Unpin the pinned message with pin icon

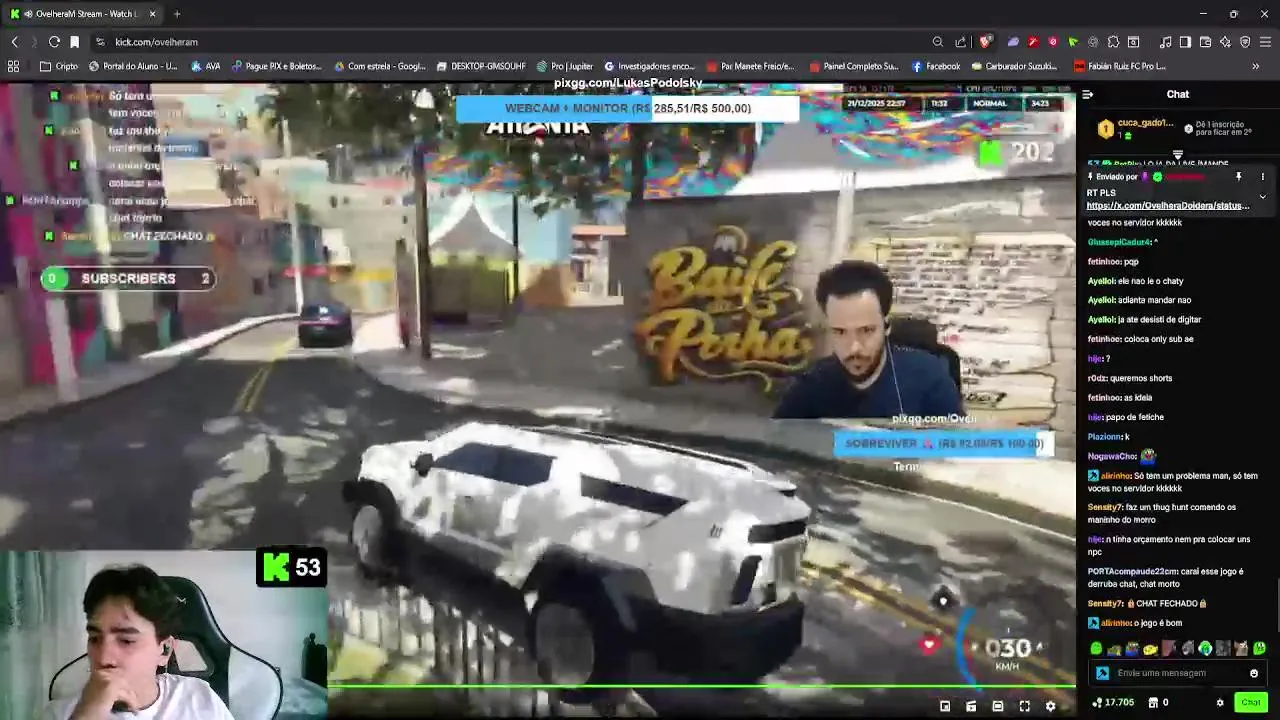click(1238, 177)
